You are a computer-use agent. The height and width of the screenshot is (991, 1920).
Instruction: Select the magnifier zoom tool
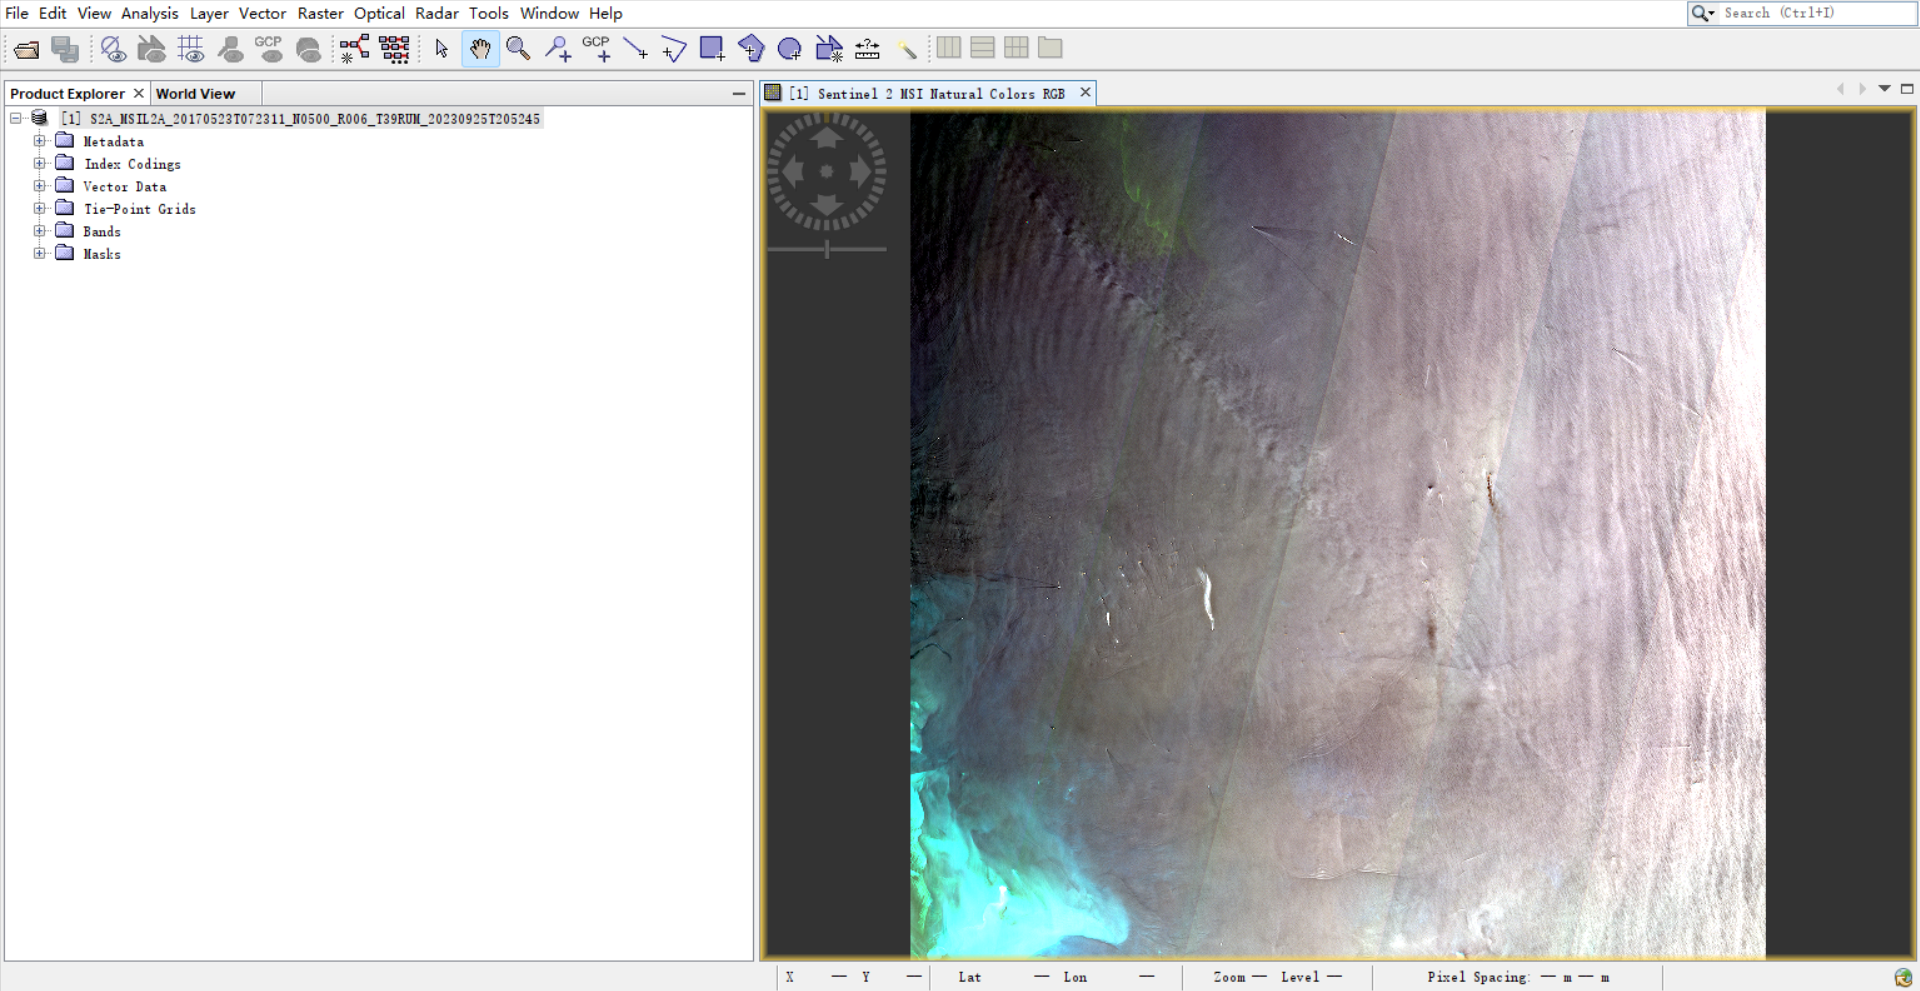click(x=518, y=49)
